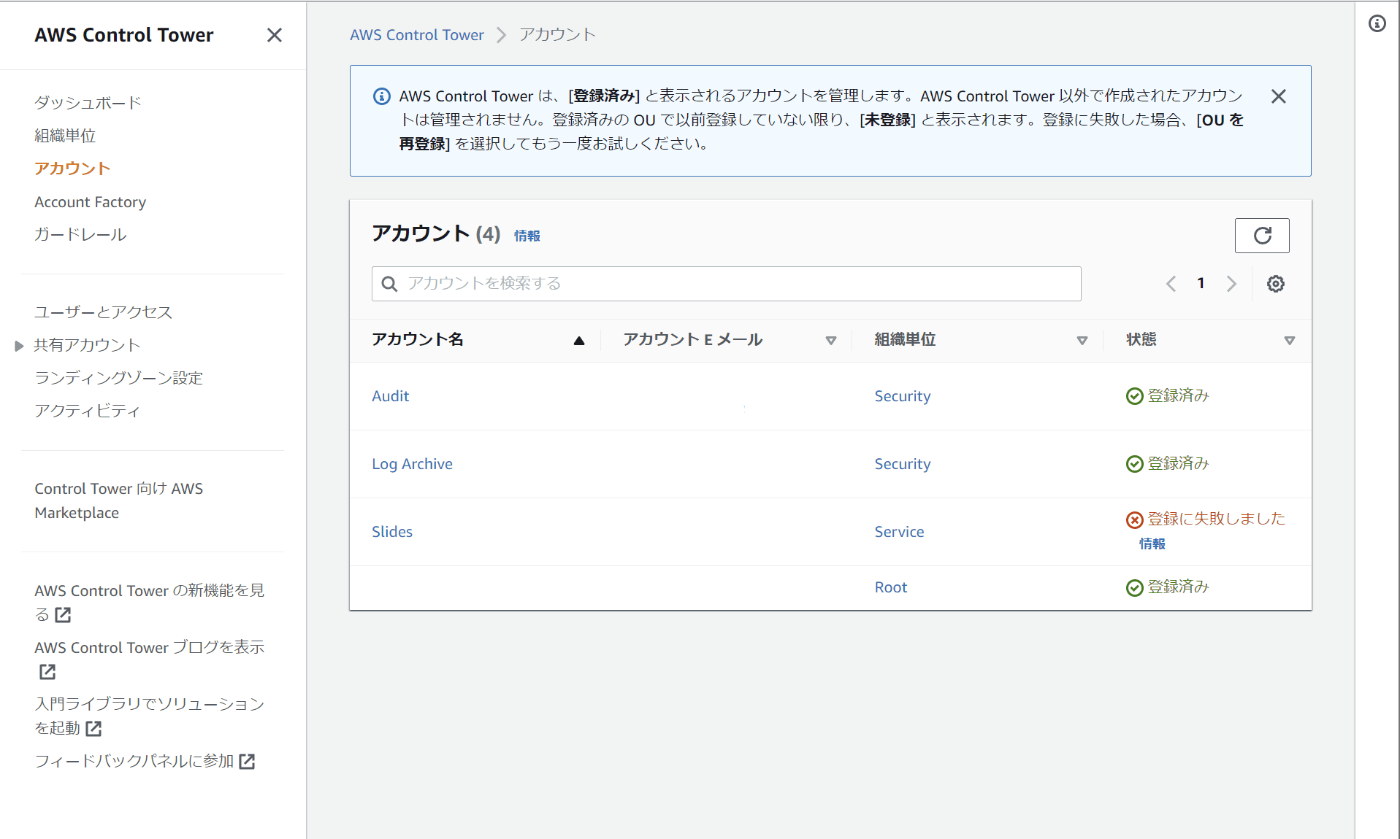This screenshot has height=839, width=1400.
Task: Sort by 状態 column arrow
Action: [1289, 340]
